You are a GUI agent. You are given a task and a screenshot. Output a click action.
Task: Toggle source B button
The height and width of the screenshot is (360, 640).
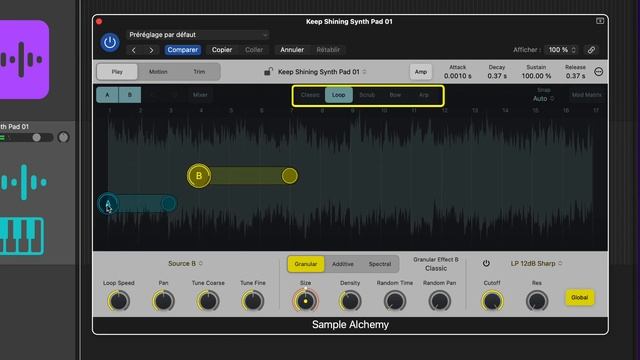[x=130, y=95]
